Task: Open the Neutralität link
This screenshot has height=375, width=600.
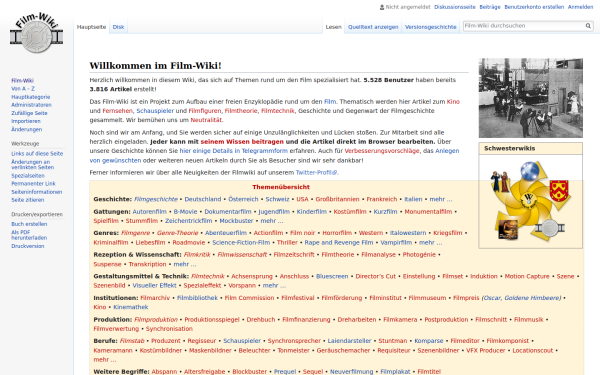Action: click(206, 120)
